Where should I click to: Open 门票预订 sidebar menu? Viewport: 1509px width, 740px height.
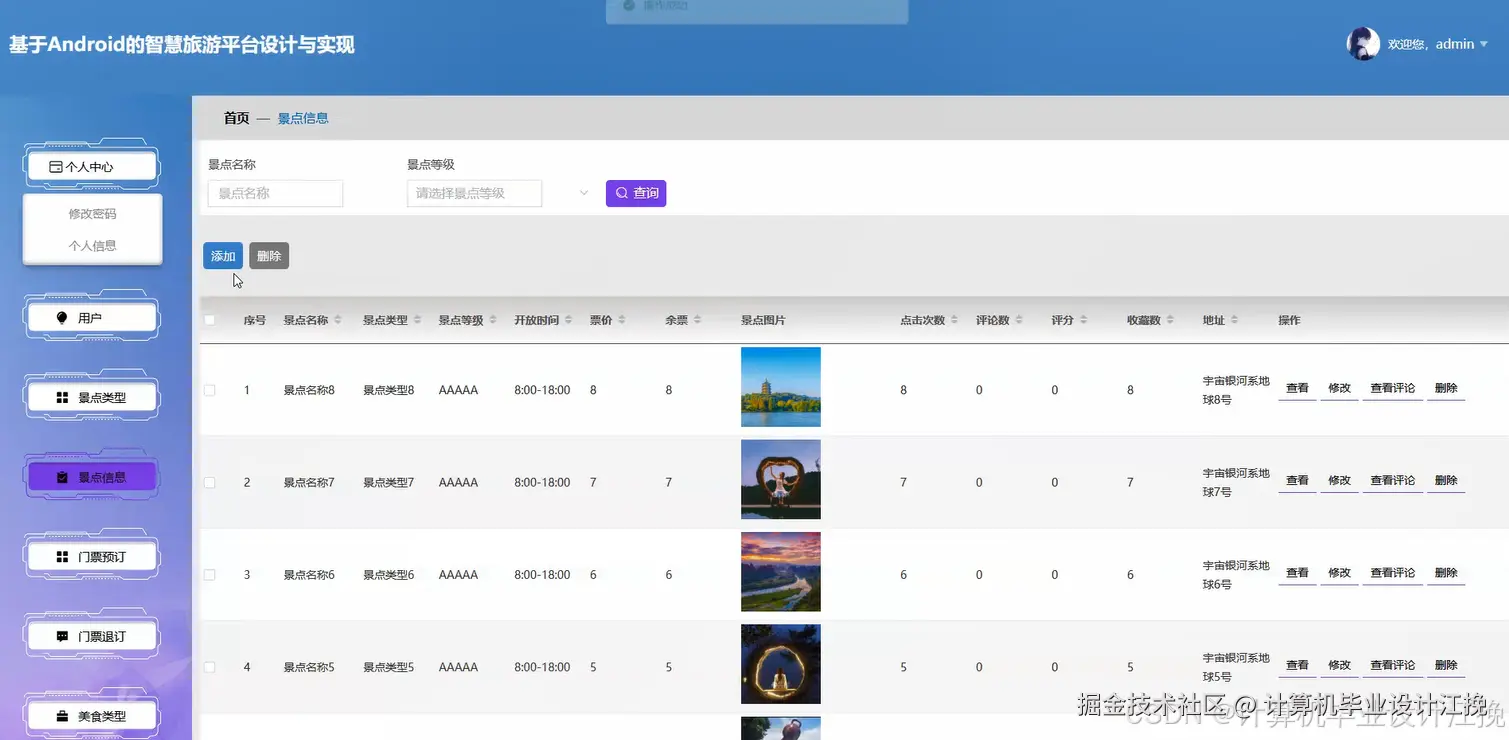tap(91, 557)
